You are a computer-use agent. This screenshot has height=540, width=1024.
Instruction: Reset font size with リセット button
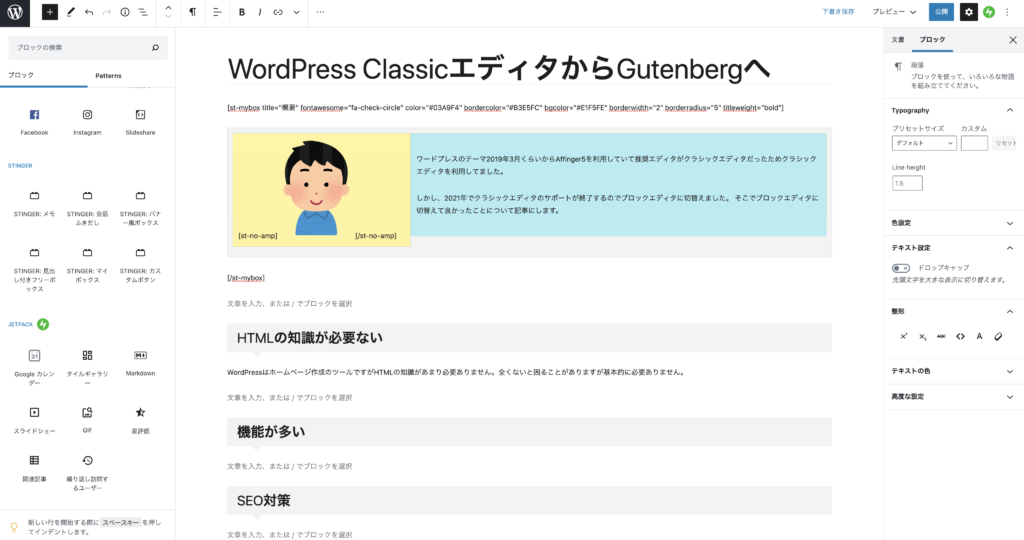click(x=1006, y=143)
